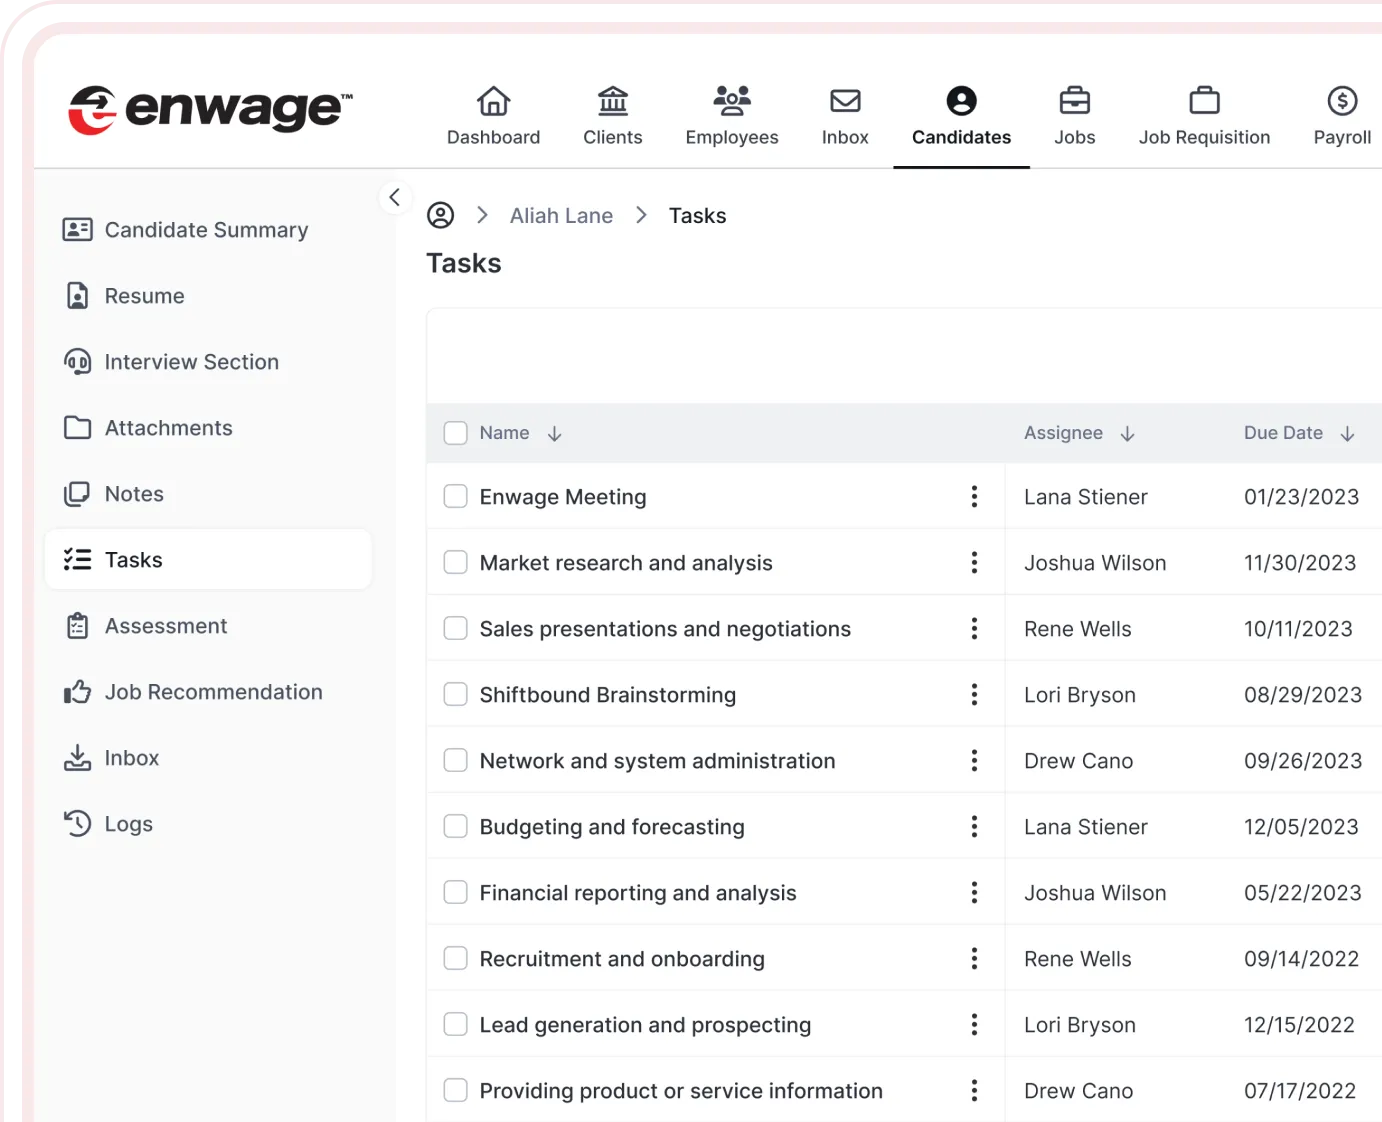Go to Employees group icon

tap(731, 101)
